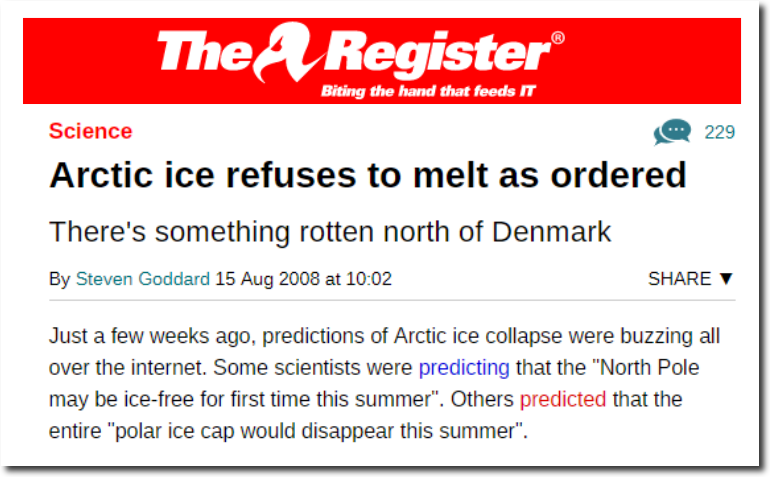Click the word "The" in masthead
The width and height of the screenshot is (770, 477).
point(205,54)
